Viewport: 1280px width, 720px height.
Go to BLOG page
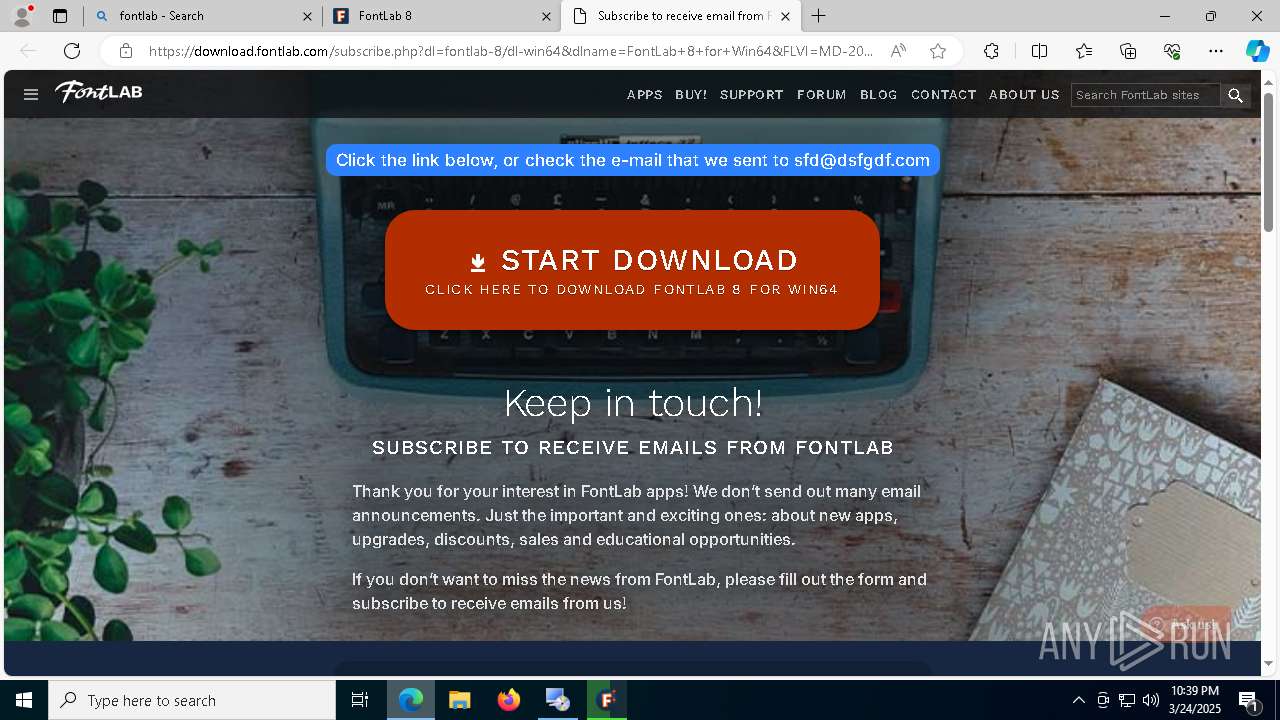[879, 95]
